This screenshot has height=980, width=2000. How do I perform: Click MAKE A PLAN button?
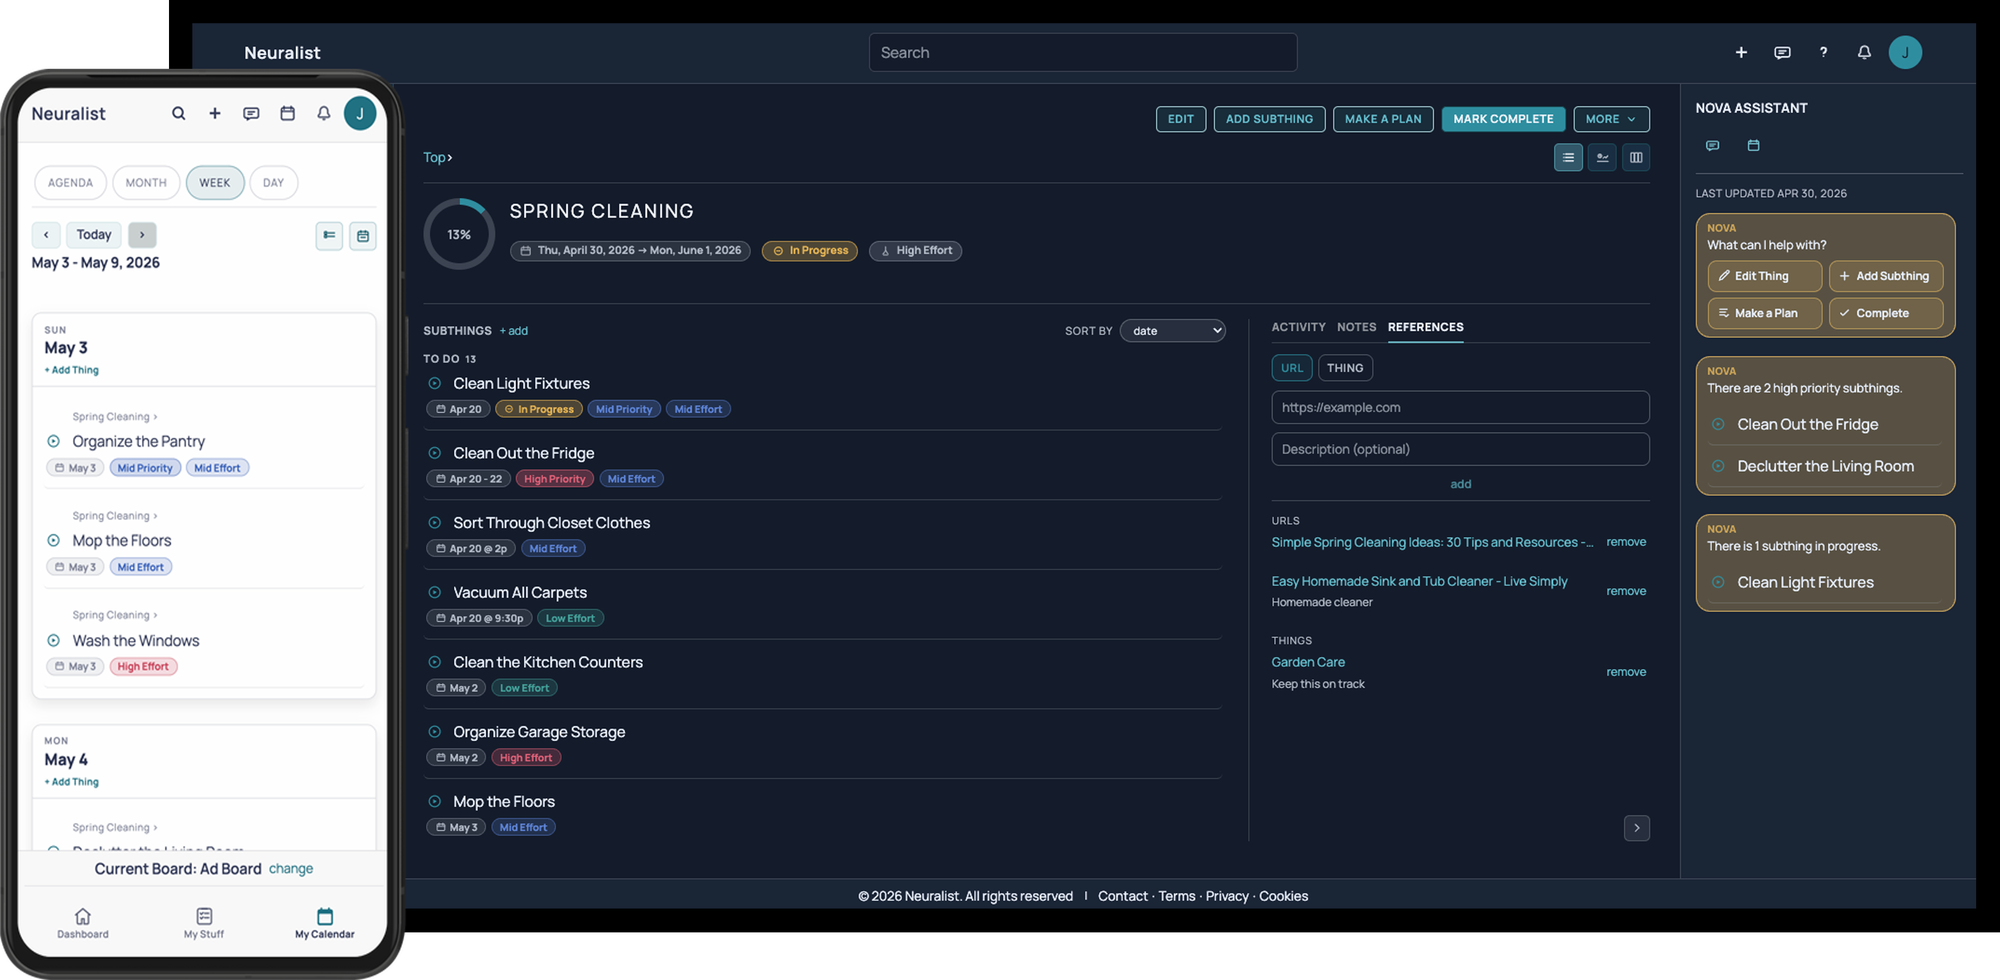[1383, 119]
